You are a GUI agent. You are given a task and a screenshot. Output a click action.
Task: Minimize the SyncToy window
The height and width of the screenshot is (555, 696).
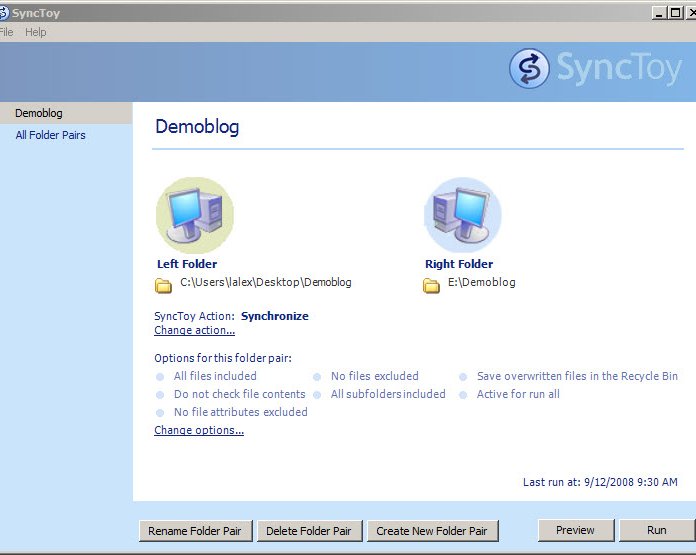(659, 13)
